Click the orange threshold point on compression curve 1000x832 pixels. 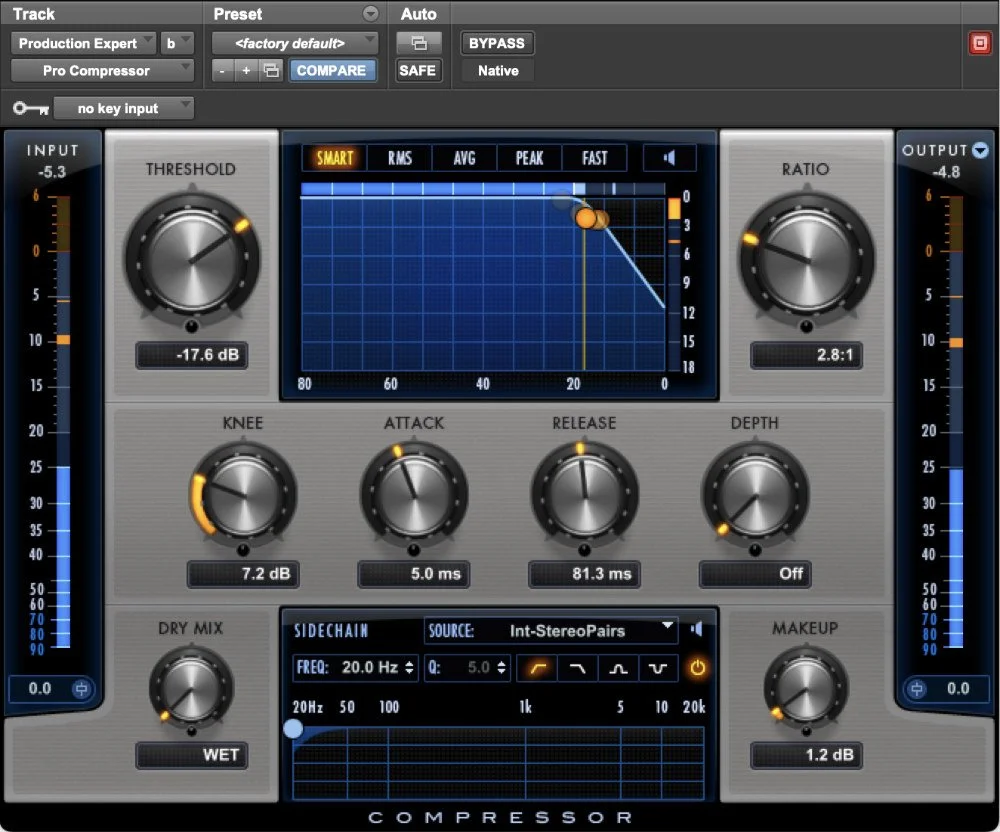585,219
